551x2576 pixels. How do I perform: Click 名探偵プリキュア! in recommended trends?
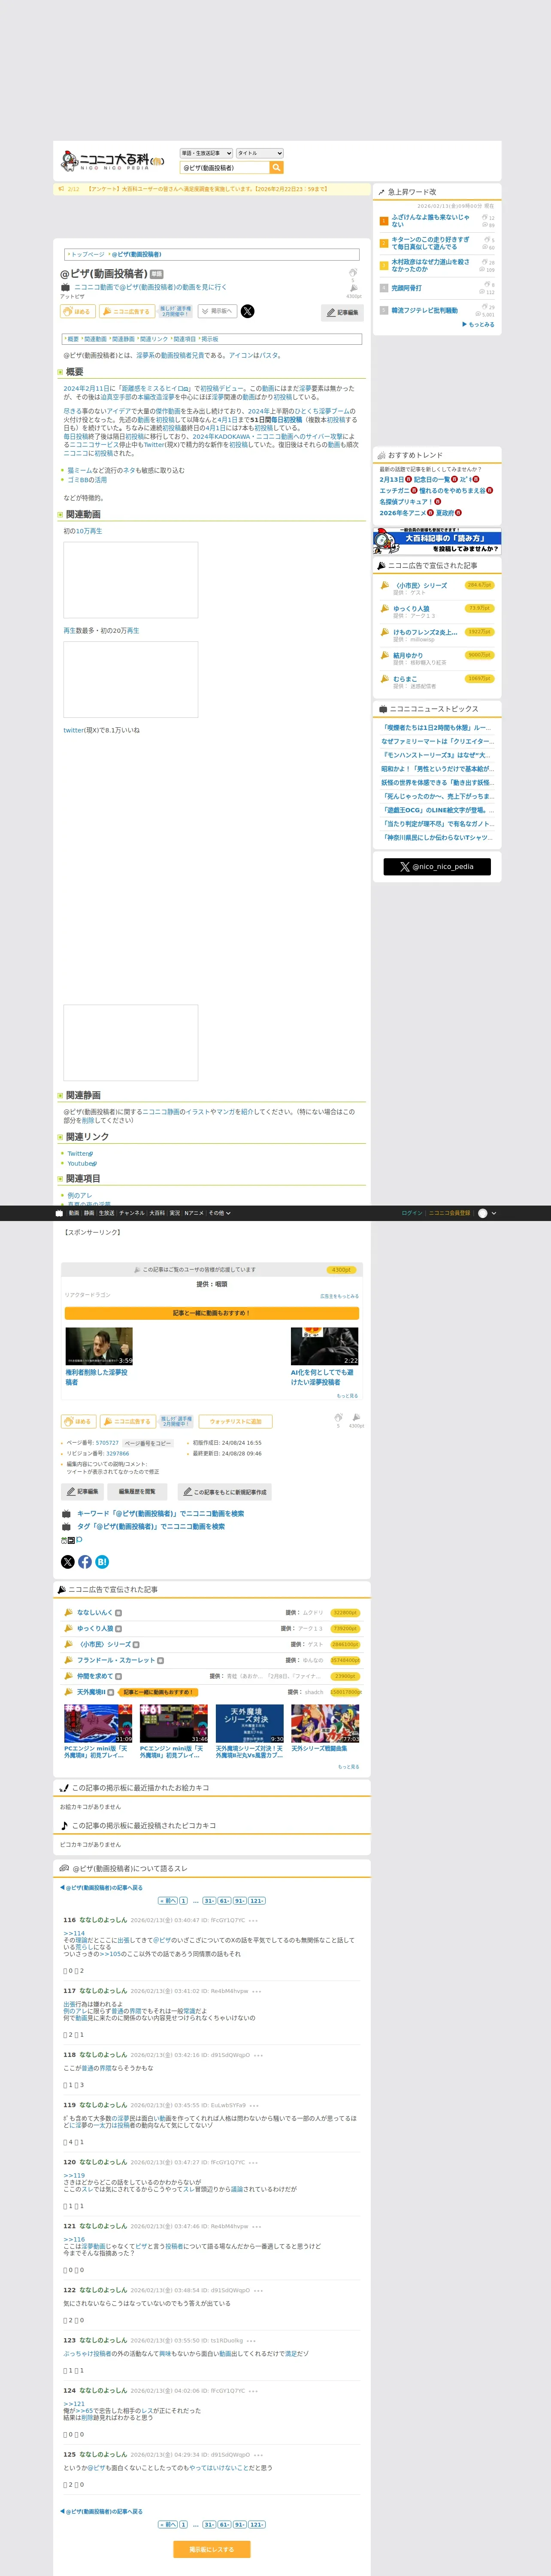(x=405, y=502)
